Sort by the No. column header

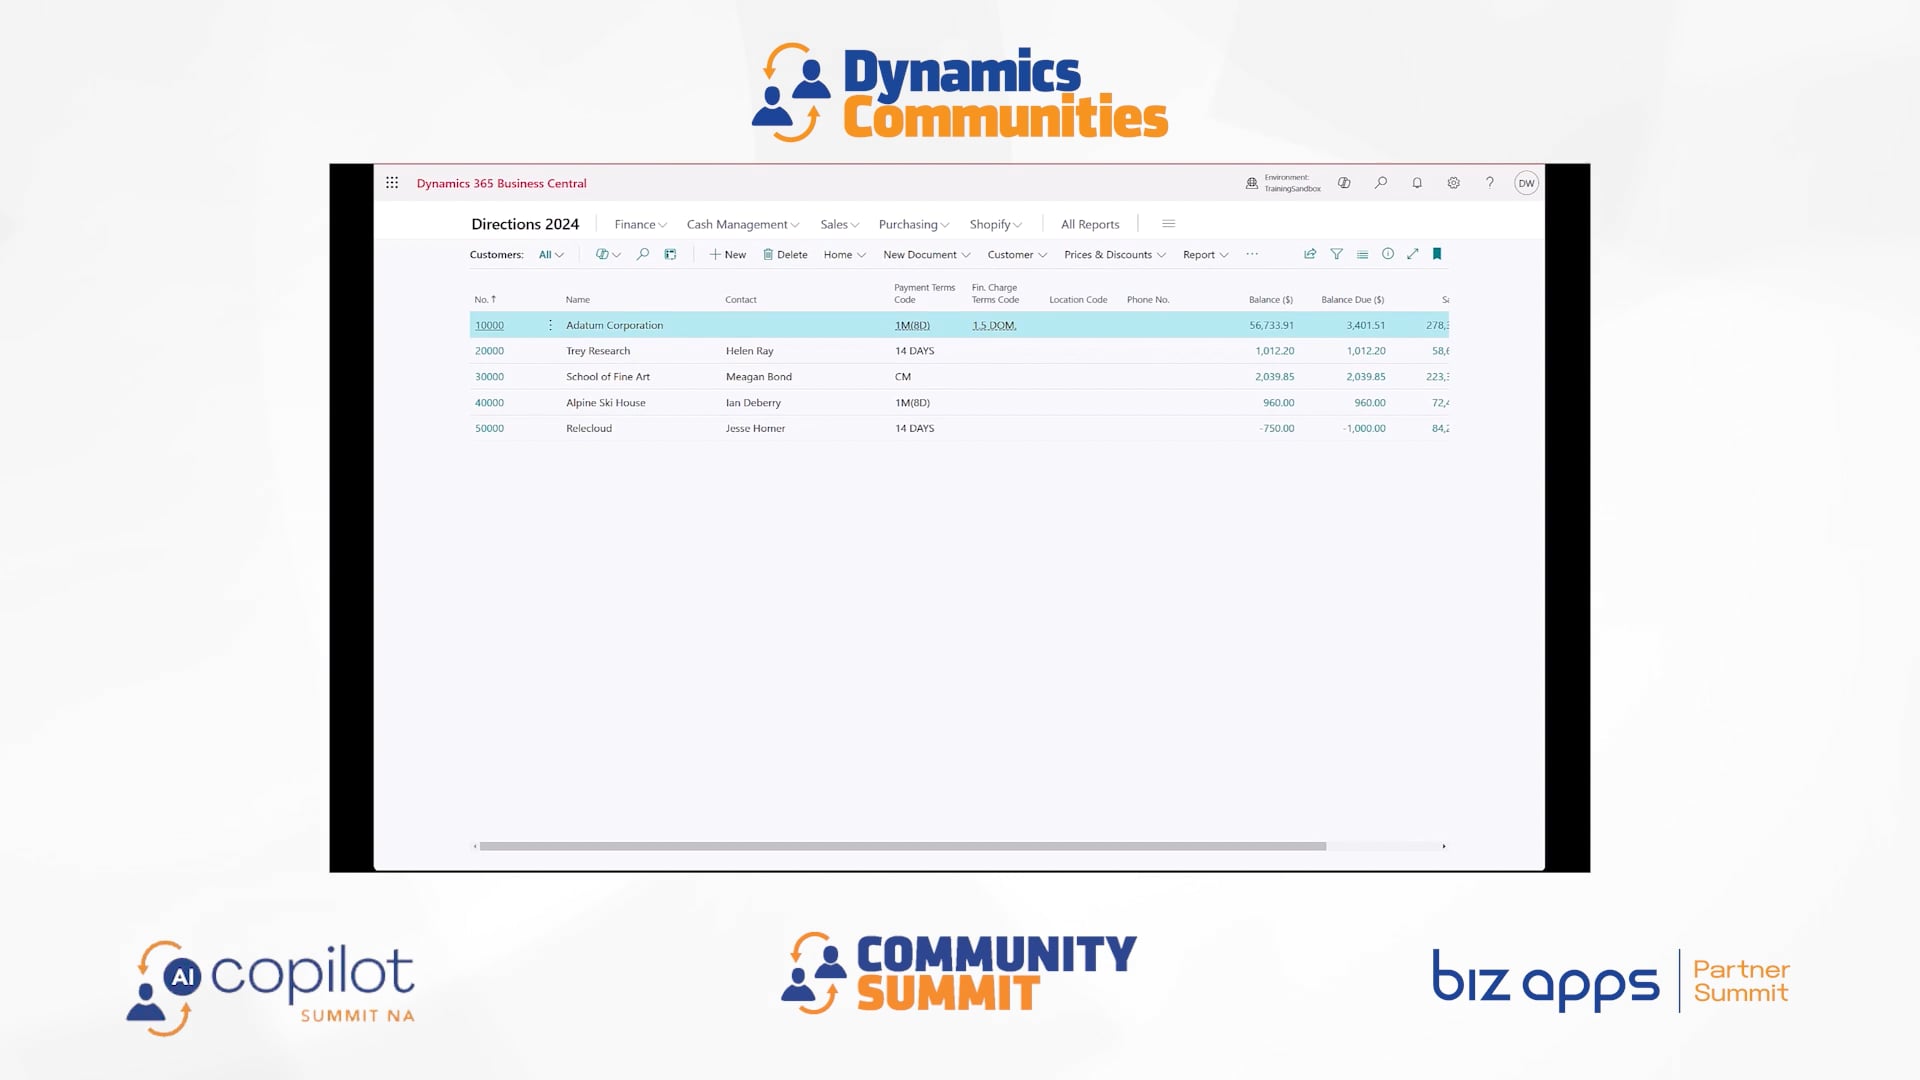[485, 299]
